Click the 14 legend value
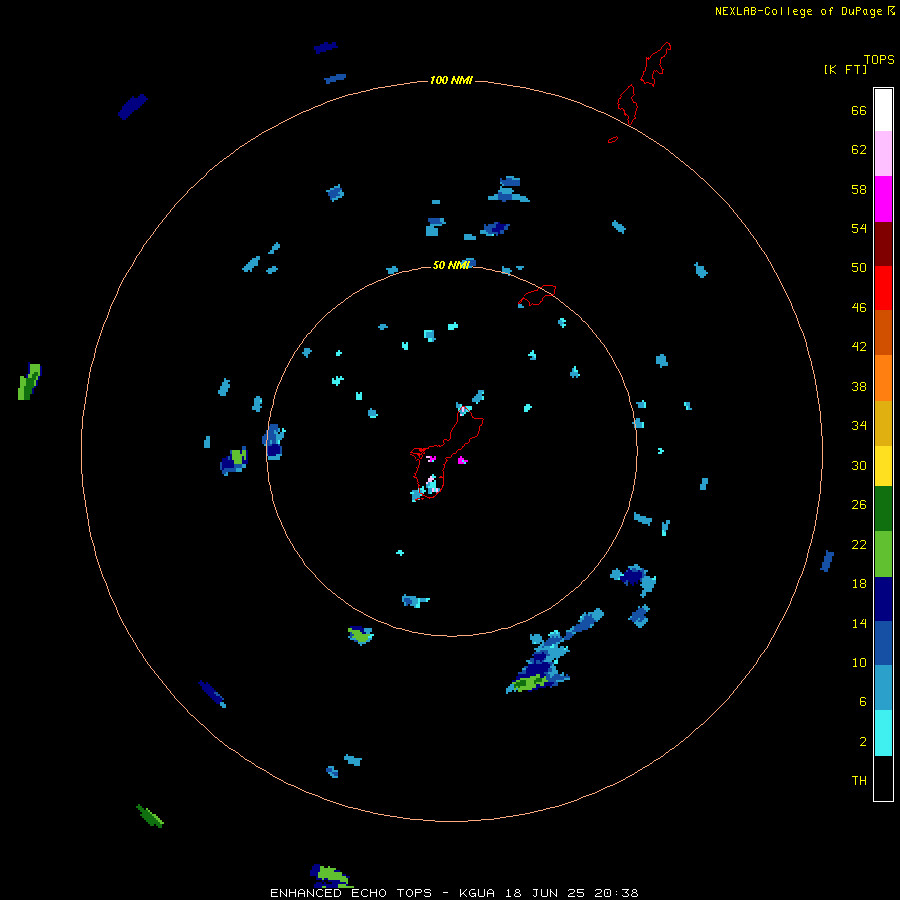Viewport: 900px width, 900px height. click(x=859, y=623)
